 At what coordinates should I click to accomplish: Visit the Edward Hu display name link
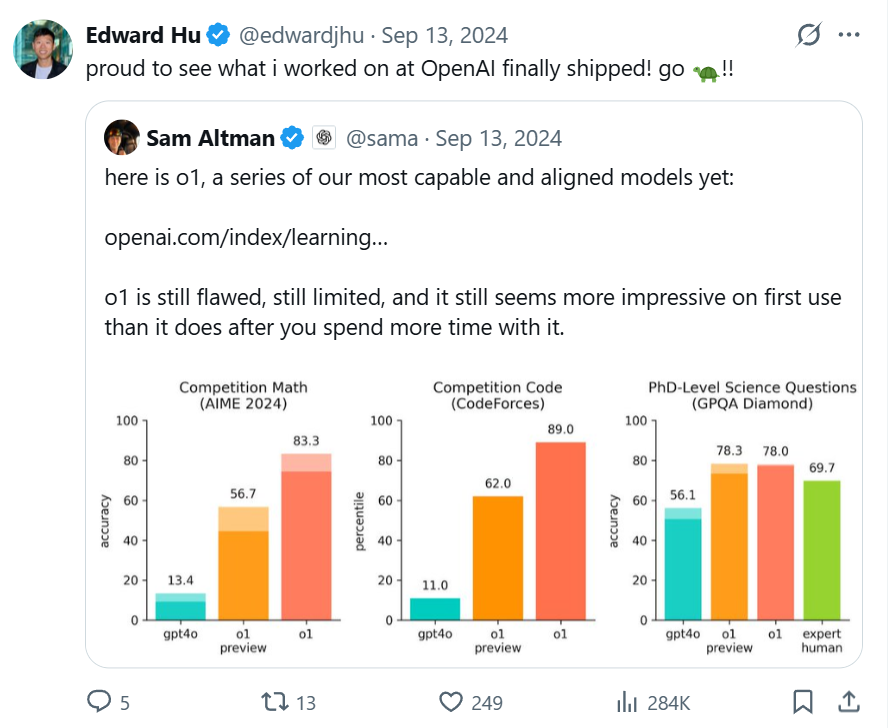coord(143,35)
